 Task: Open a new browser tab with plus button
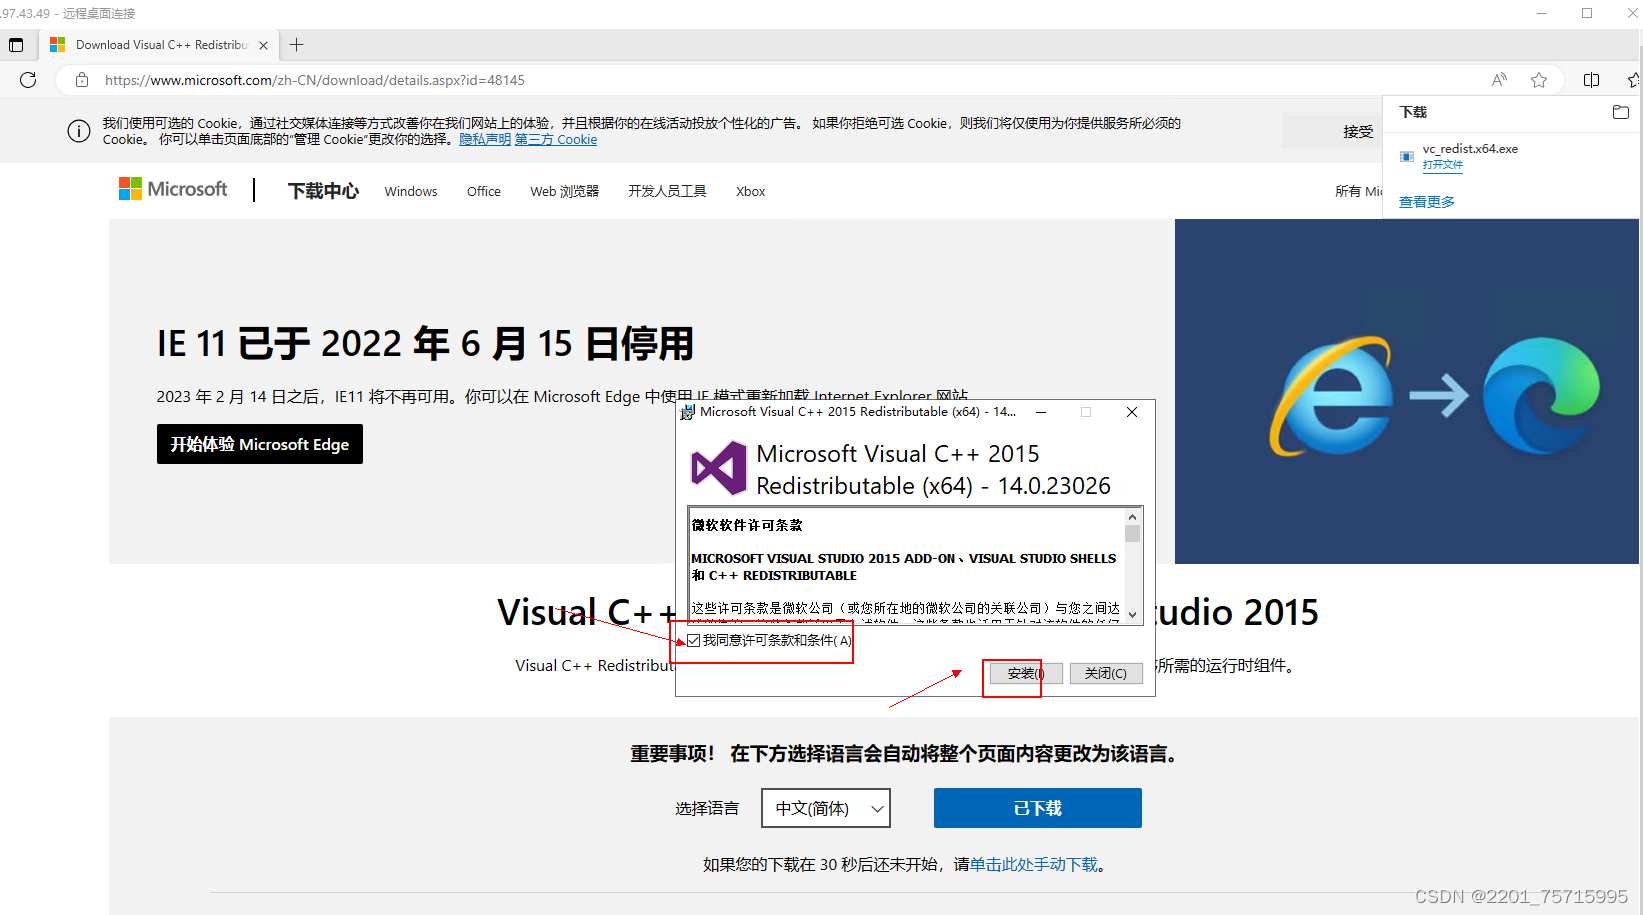[296, 44]
